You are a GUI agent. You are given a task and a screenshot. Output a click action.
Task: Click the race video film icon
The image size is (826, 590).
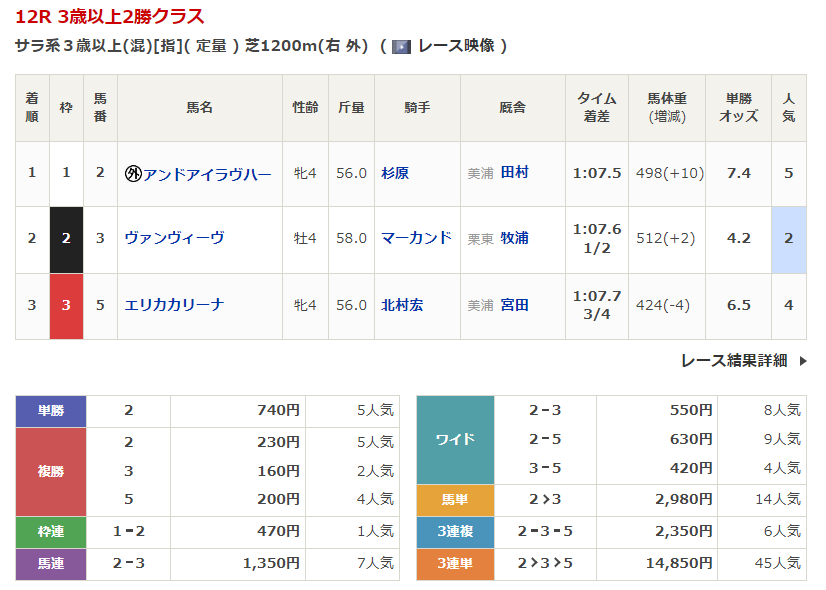[402, 46]
